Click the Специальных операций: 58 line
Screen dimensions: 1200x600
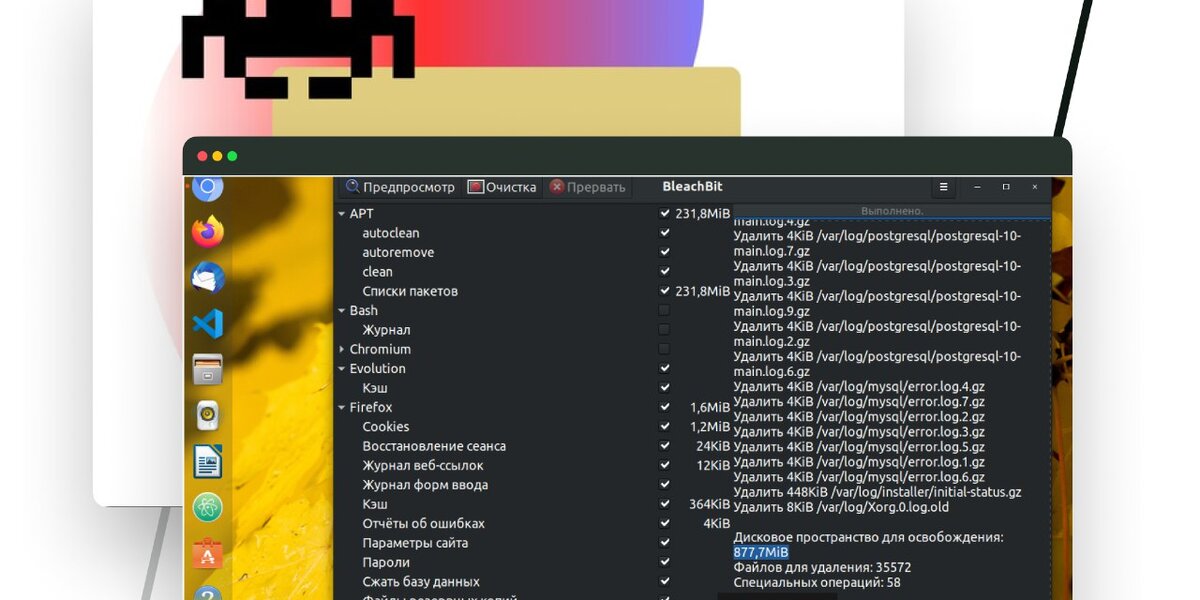(x=817, y=582)
